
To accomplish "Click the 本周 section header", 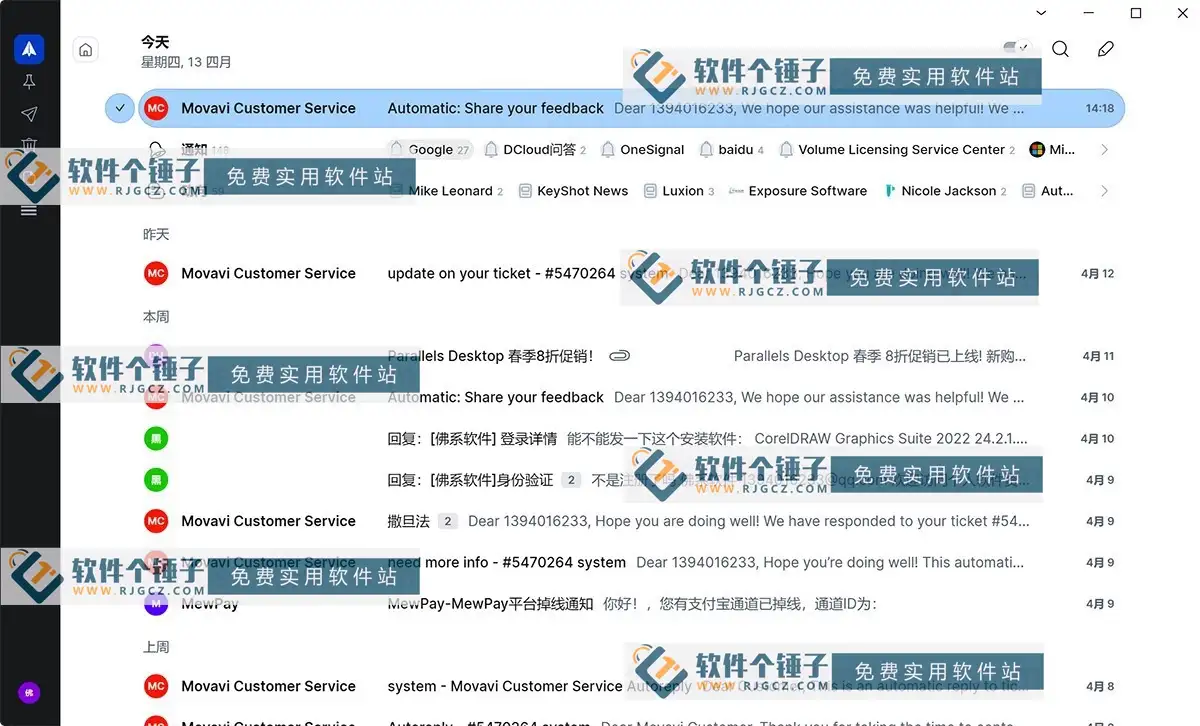I will 156,317.
